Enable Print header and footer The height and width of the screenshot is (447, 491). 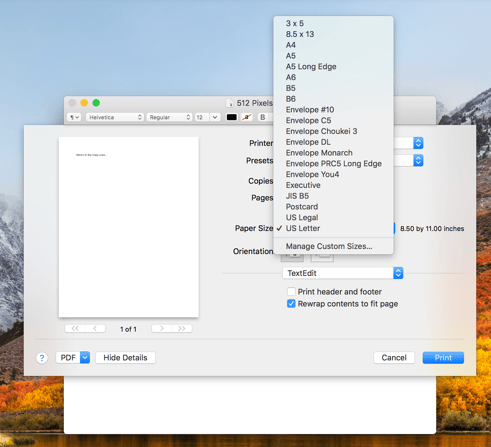291,292
